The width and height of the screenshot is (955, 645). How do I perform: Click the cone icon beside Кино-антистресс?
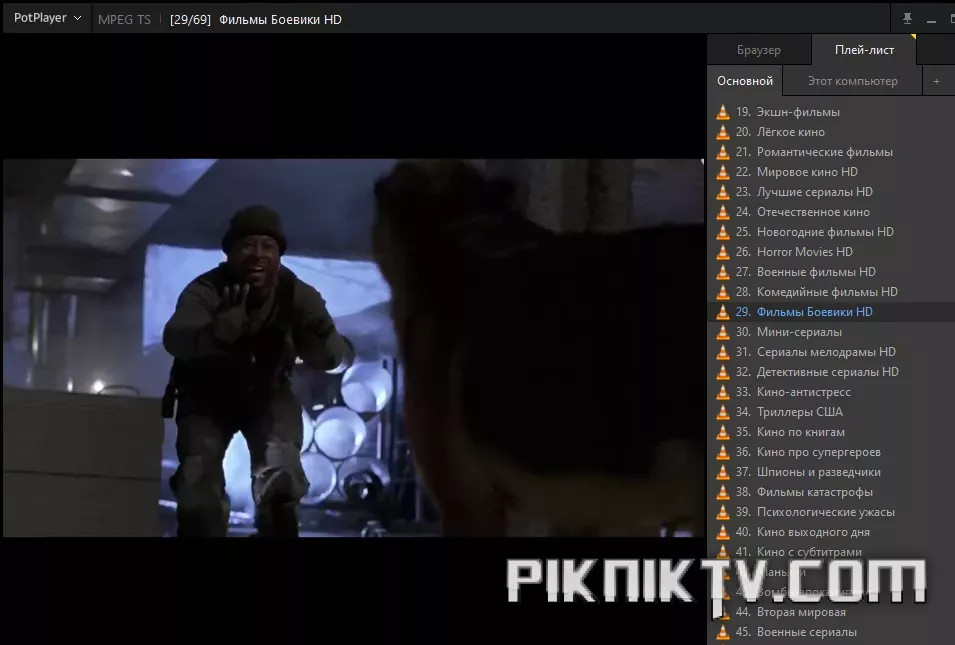pos(723,392)
